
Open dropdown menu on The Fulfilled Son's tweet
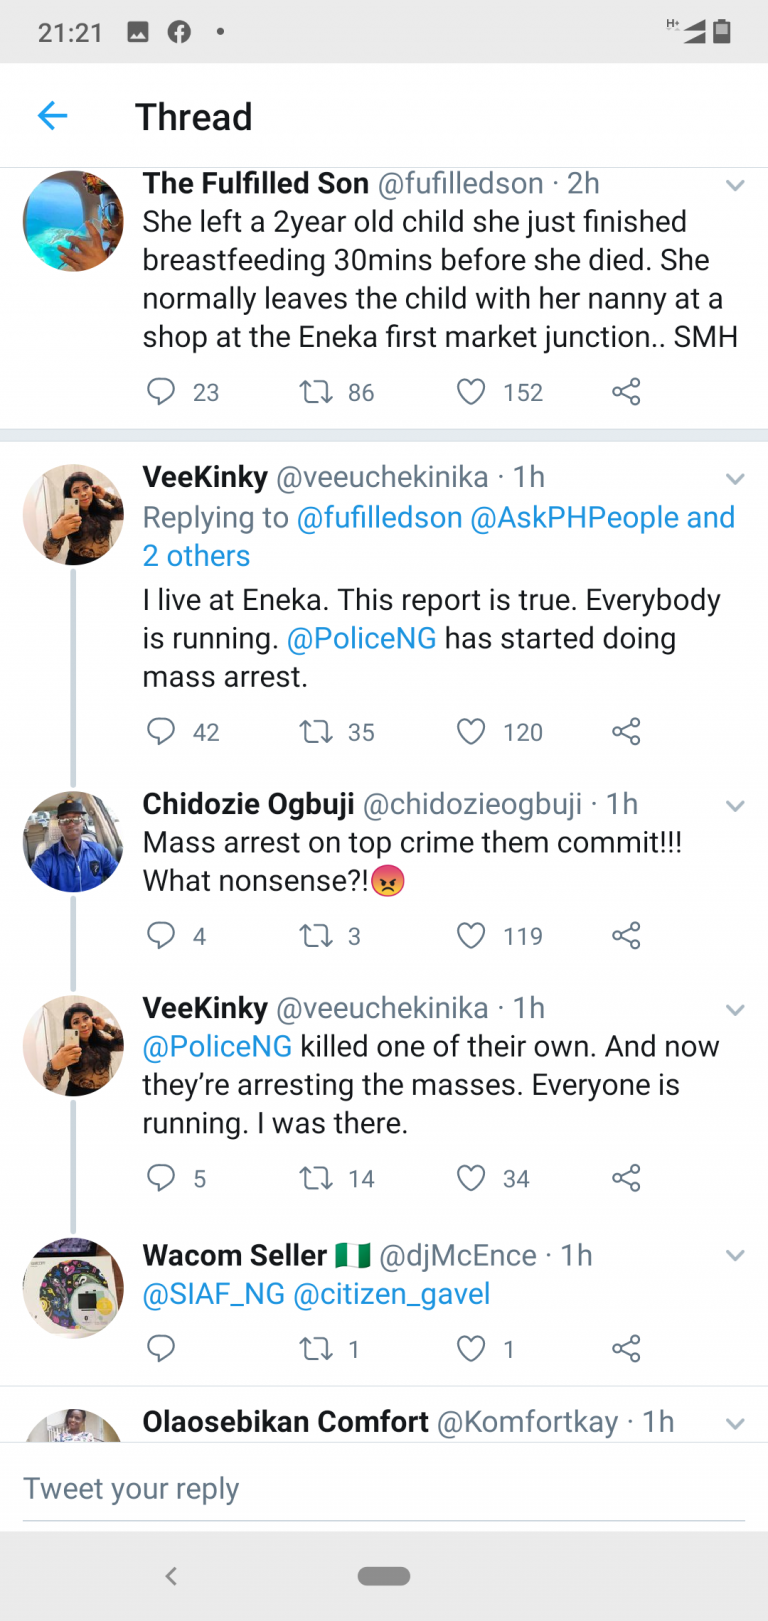(x=735, y=185)
